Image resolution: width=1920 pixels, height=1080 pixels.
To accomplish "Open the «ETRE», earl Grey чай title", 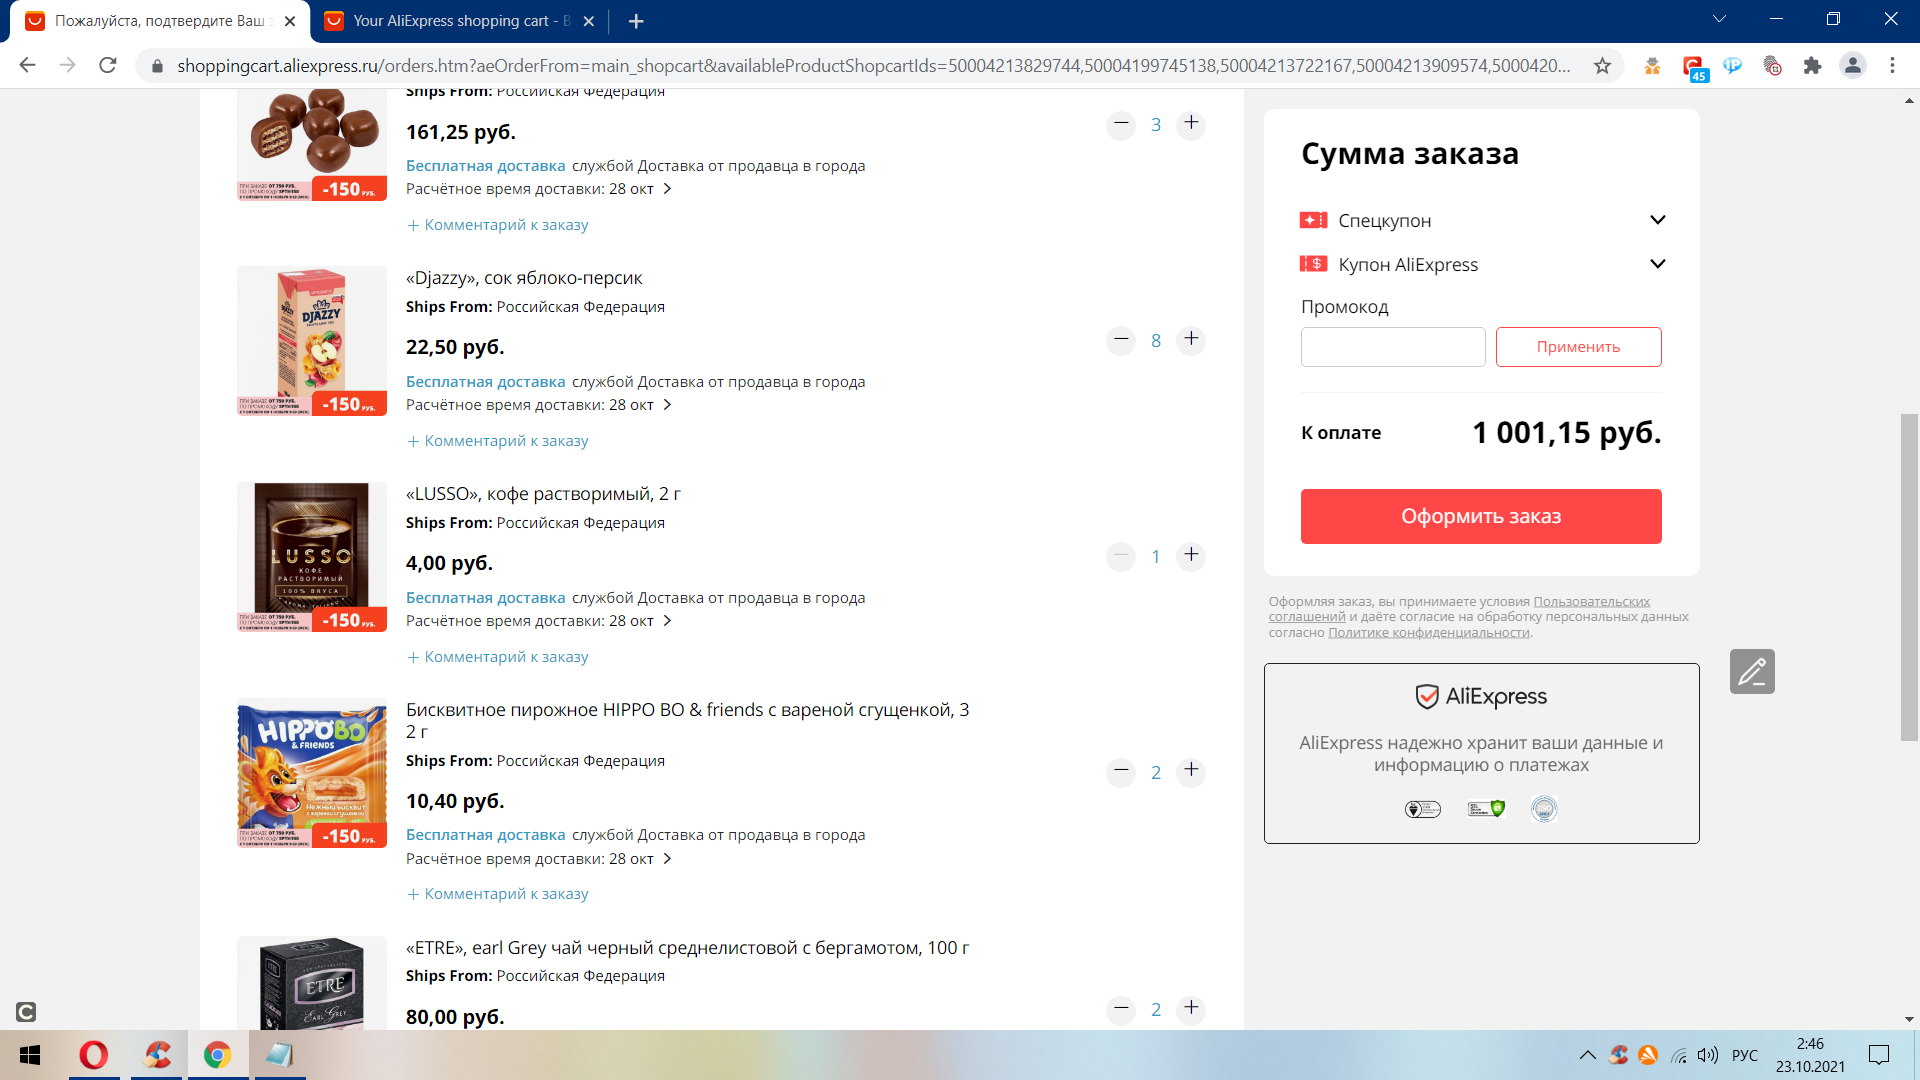I will coord(688,948).
